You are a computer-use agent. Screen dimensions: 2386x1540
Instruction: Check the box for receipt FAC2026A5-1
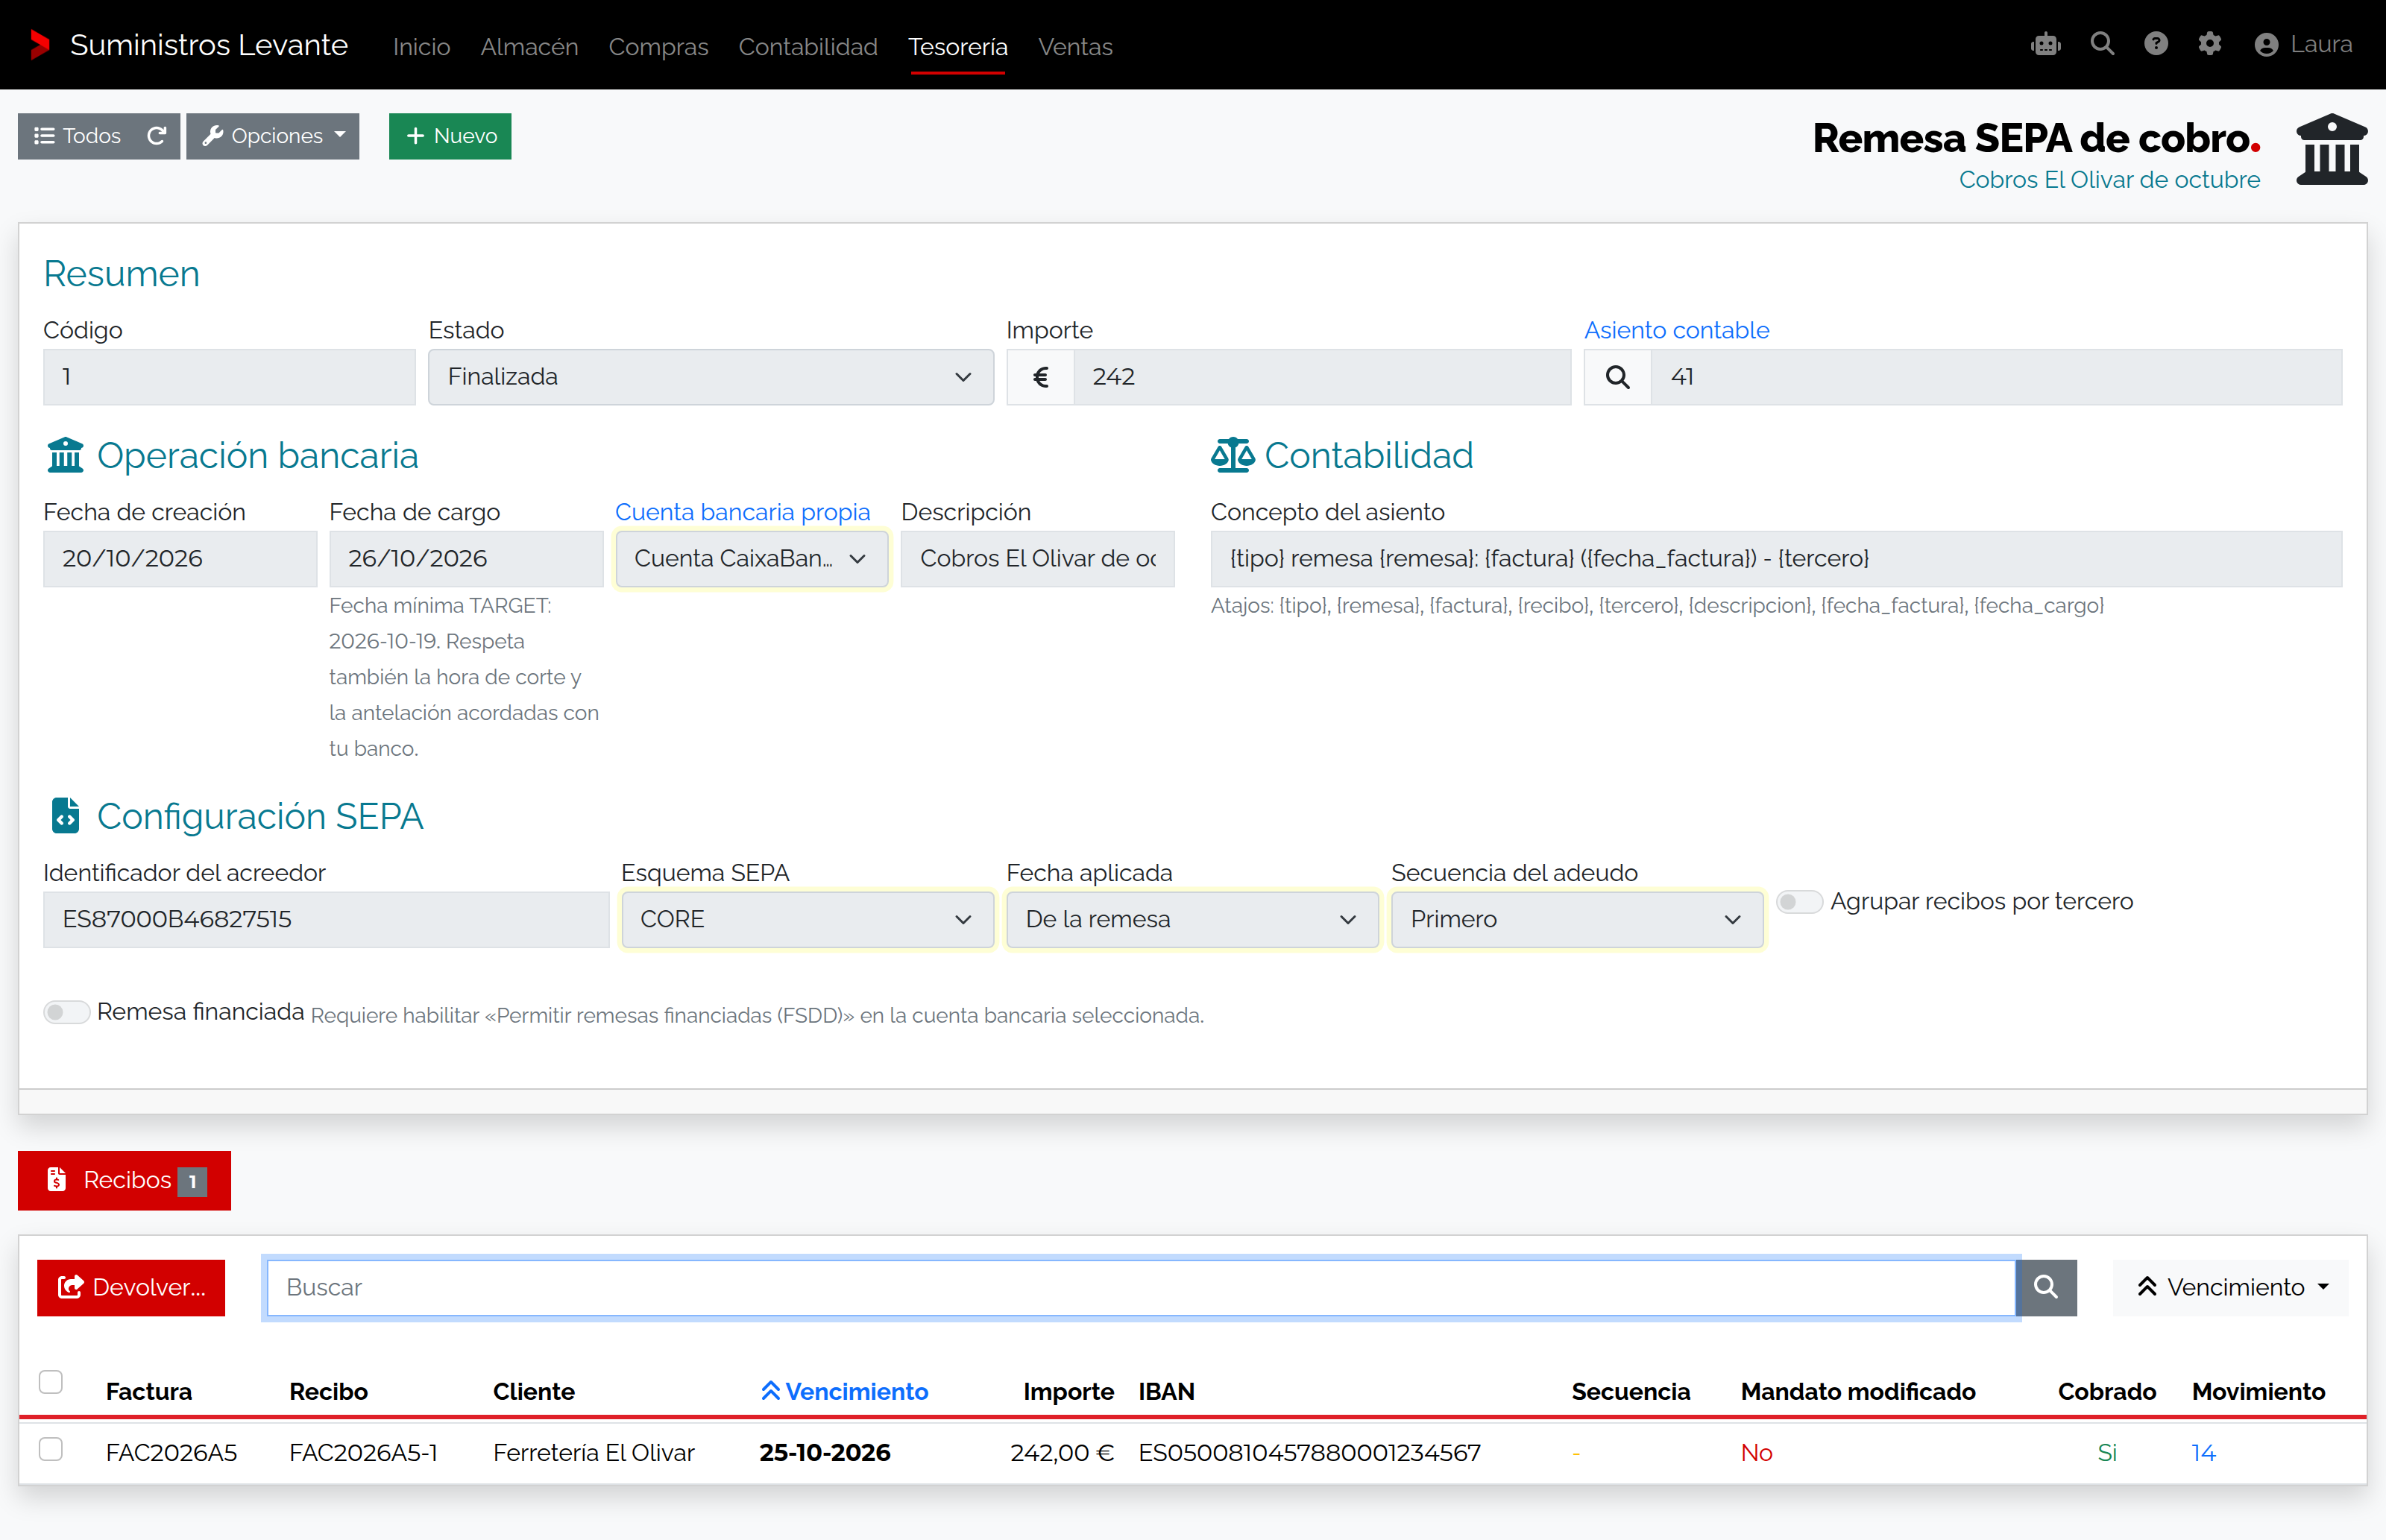pos(51,1449)
